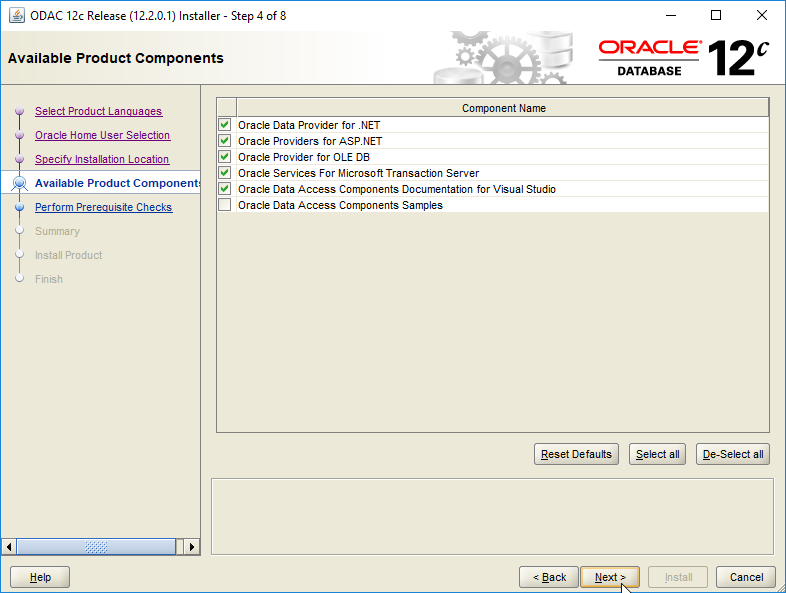Click the Reset Defaults button
Image resolution: width=786 pixels, height=593 pixels.
pyautogui.click(x=576, y=454)
